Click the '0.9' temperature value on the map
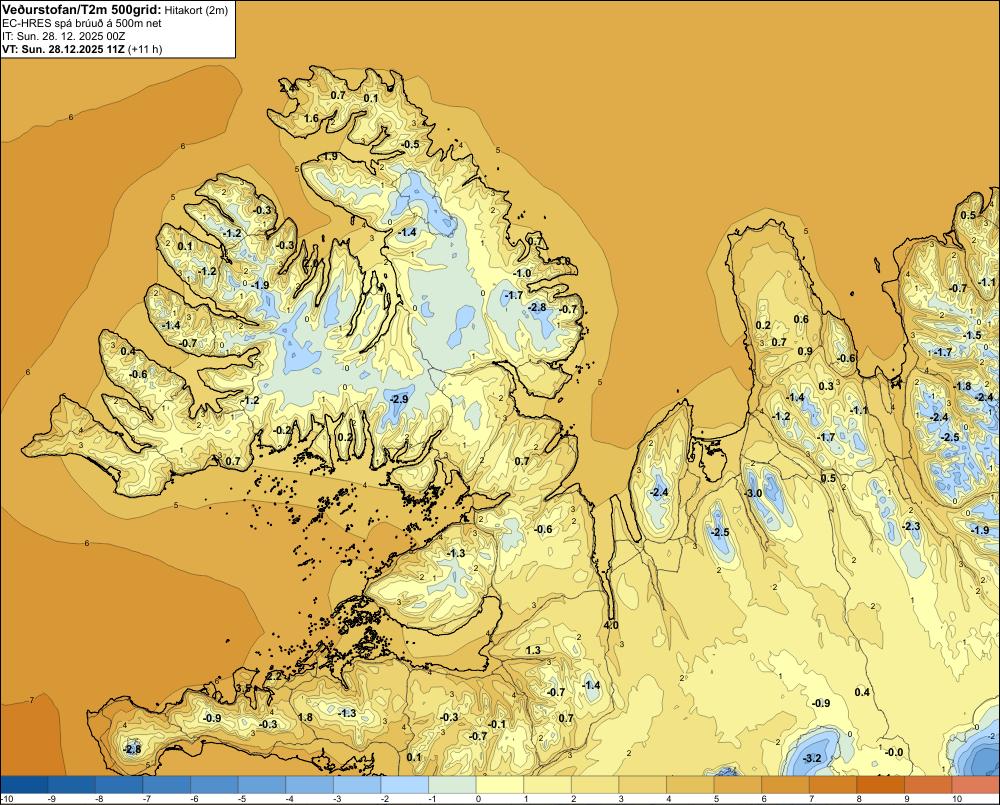 tap(805, 351)
